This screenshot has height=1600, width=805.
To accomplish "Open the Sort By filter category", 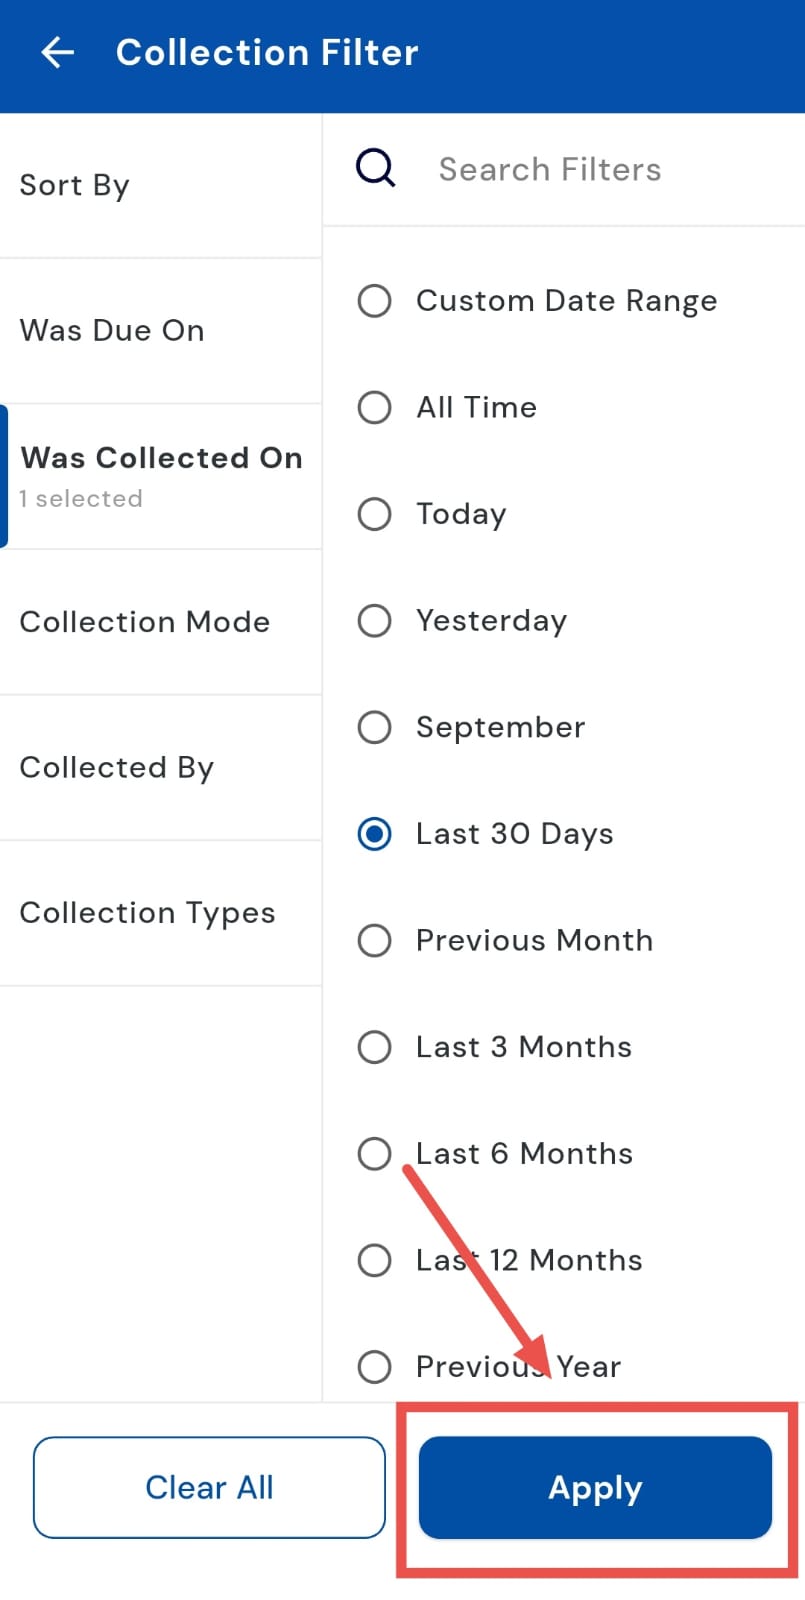I will point(160,186).
